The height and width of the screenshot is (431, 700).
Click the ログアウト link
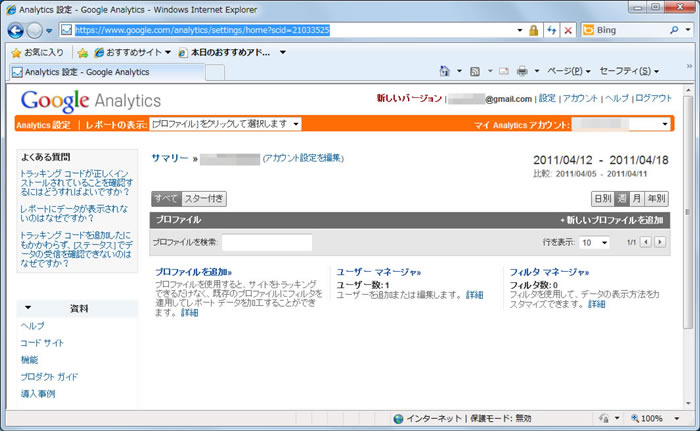[x=653, y=98]
